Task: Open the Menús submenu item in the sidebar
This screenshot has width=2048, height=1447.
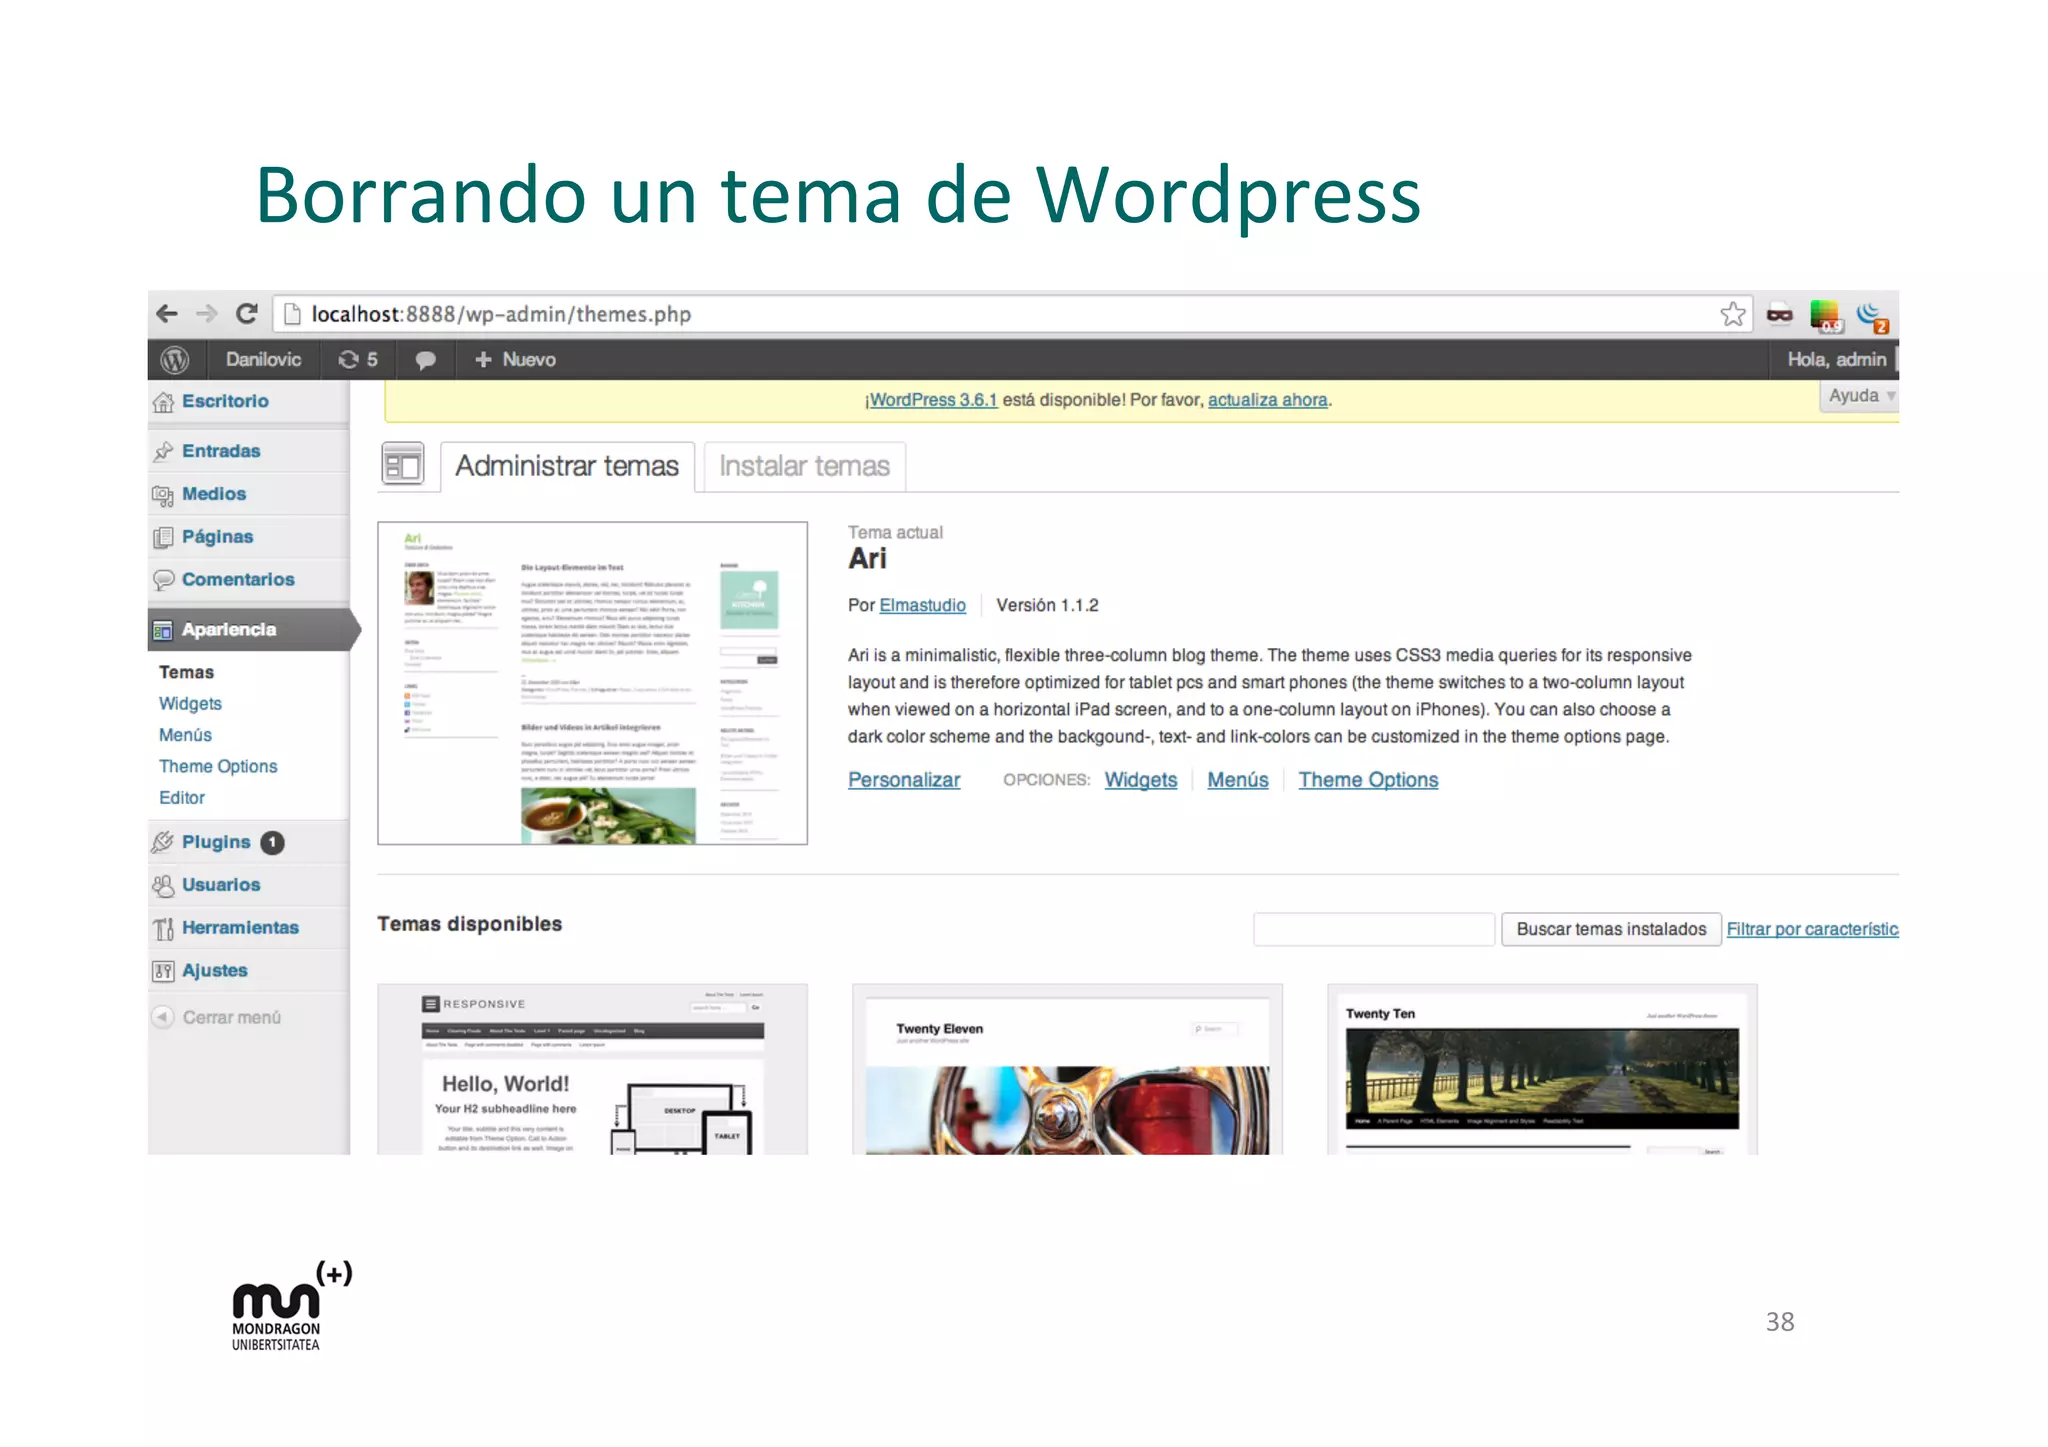Action: coord(185,735)
